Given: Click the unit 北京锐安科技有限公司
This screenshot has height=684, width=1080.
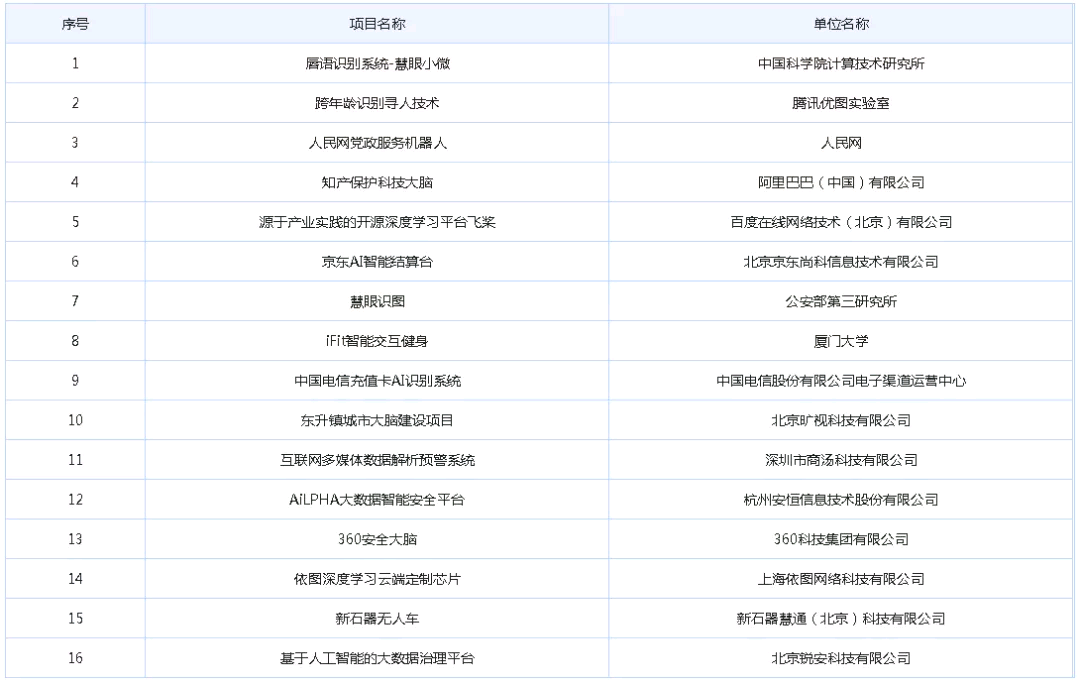Looking at the screenshot, I should tap(841, 658).
